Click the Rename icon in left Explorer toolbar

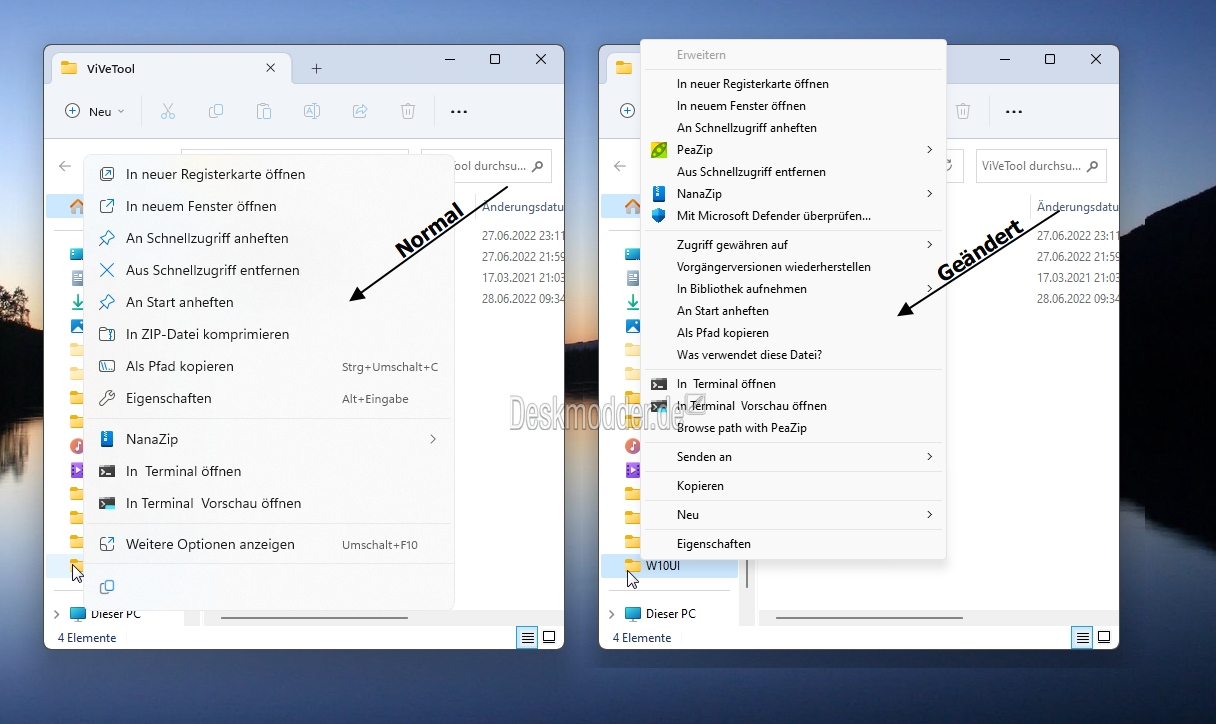pos(312,111)
